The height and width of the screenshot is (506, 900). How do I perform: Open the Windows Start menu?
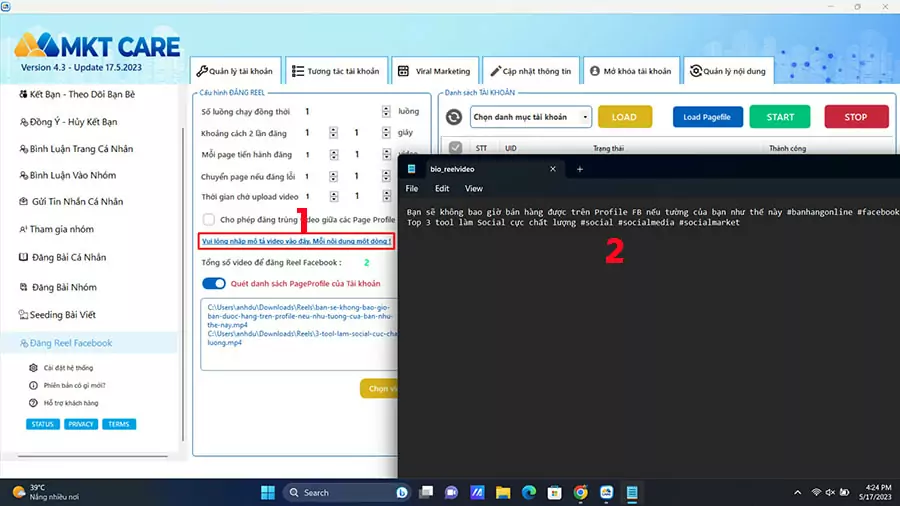[267, 492]
